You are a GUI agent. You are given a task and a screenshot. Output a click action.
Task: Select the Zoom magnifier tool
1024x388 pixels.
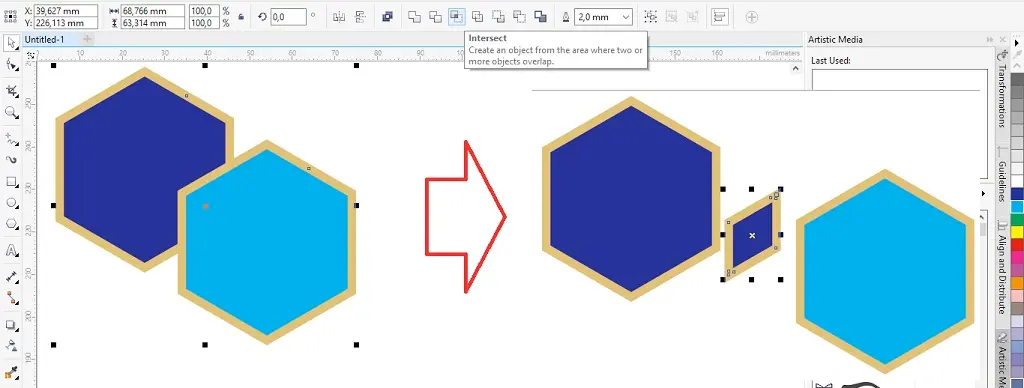11,113
